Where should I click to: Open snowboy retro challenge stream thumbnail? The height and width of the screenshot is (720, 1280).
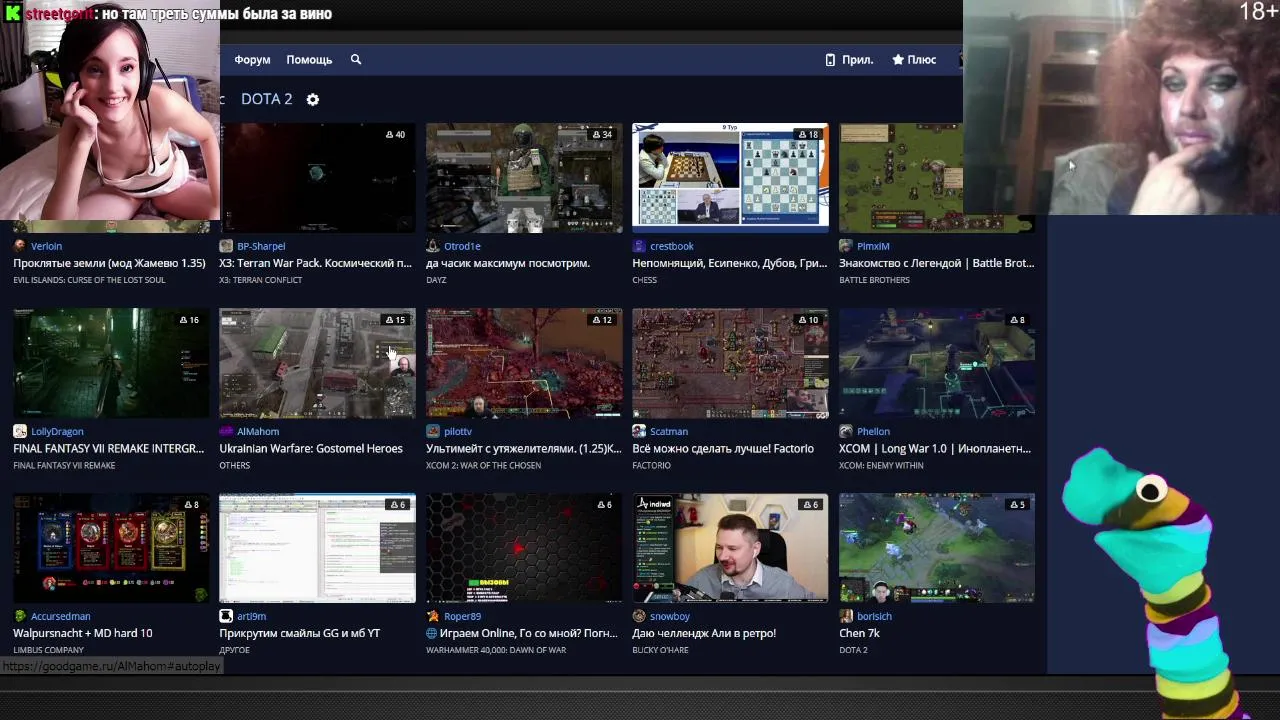730,548
